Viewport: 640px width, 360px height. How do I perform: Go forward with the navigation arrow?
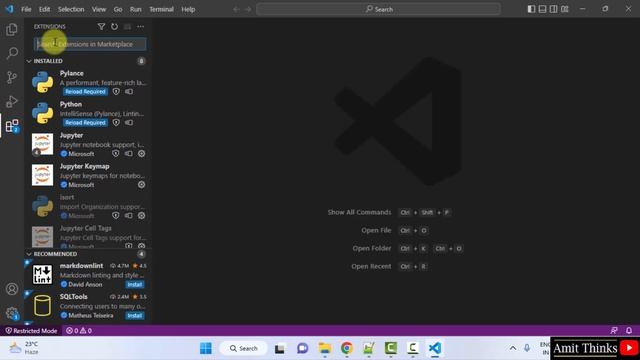(x=248, y=9)
